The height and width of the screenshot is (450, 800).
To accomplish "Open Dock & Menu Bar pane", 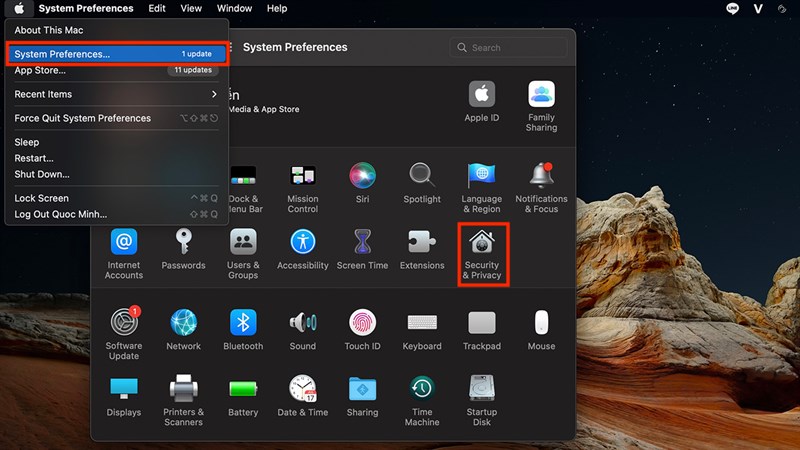I will (246, 188).
